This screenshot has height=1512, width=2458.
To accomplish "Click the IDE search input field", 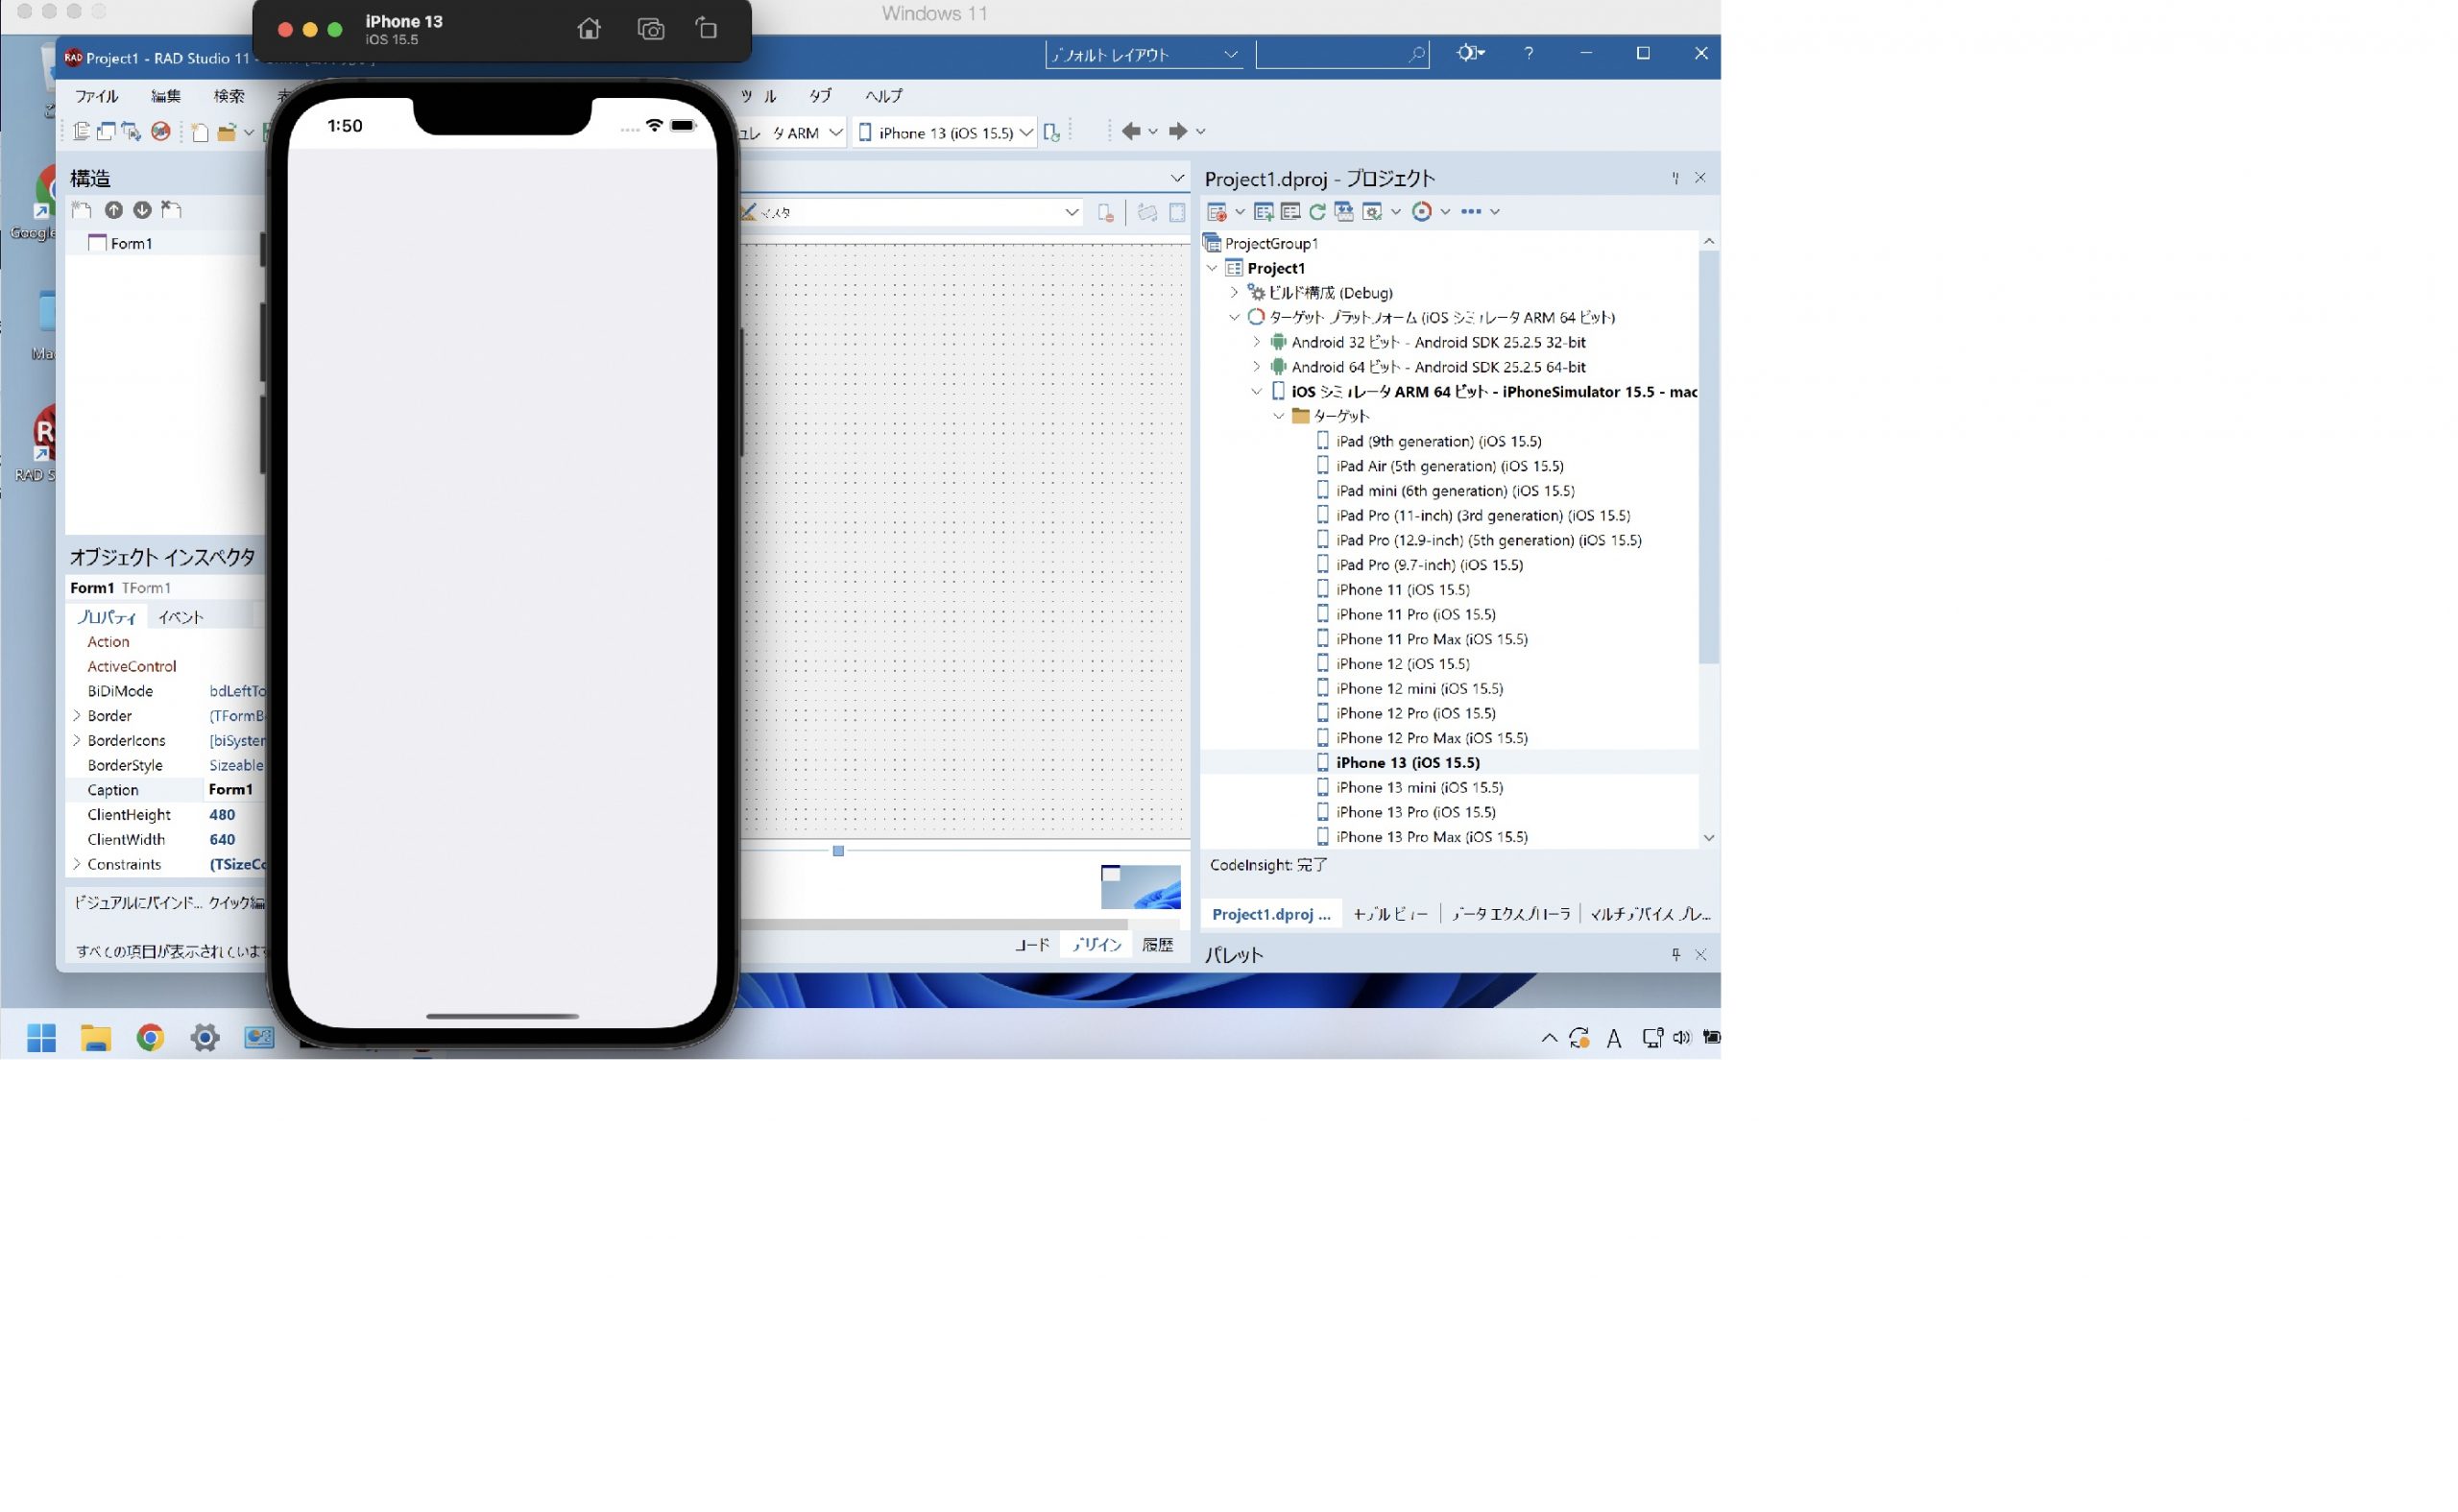I will pos(1342,55).
